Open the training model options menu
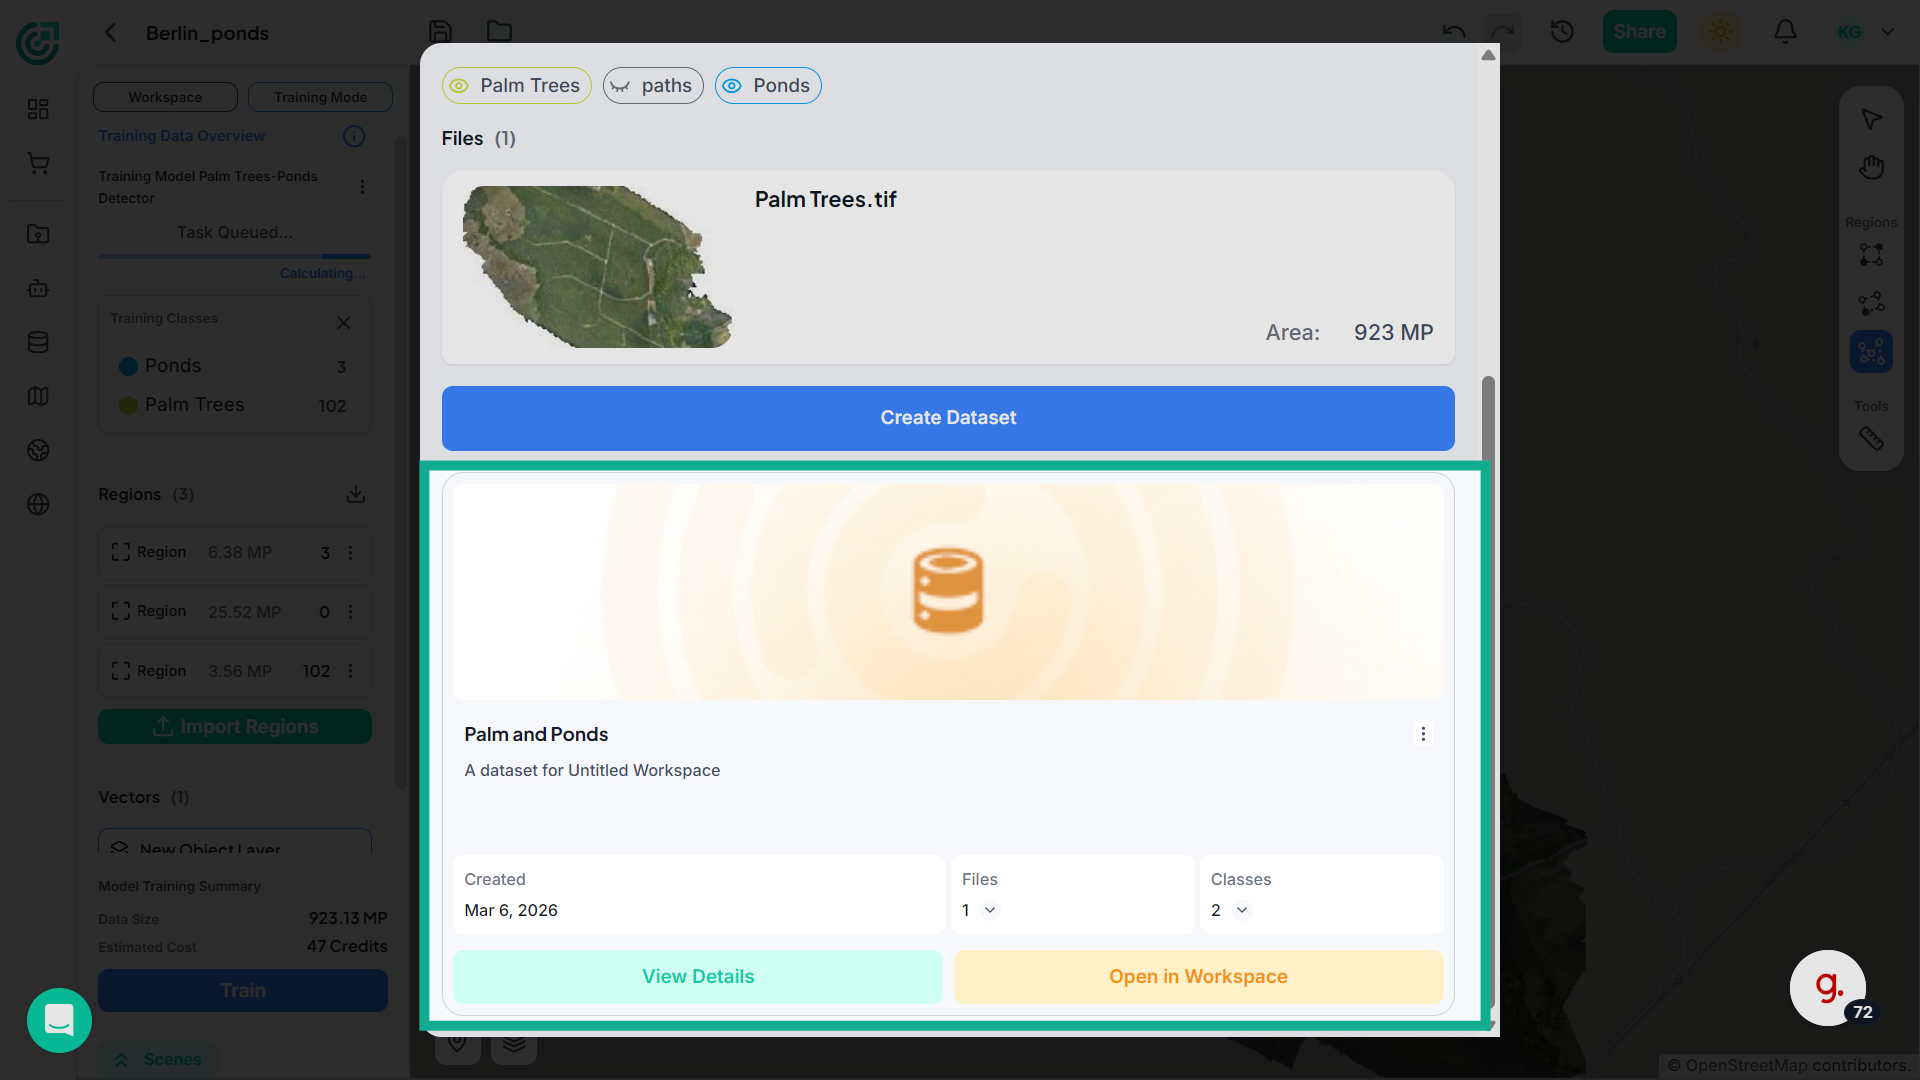 [x=362, y=187]
